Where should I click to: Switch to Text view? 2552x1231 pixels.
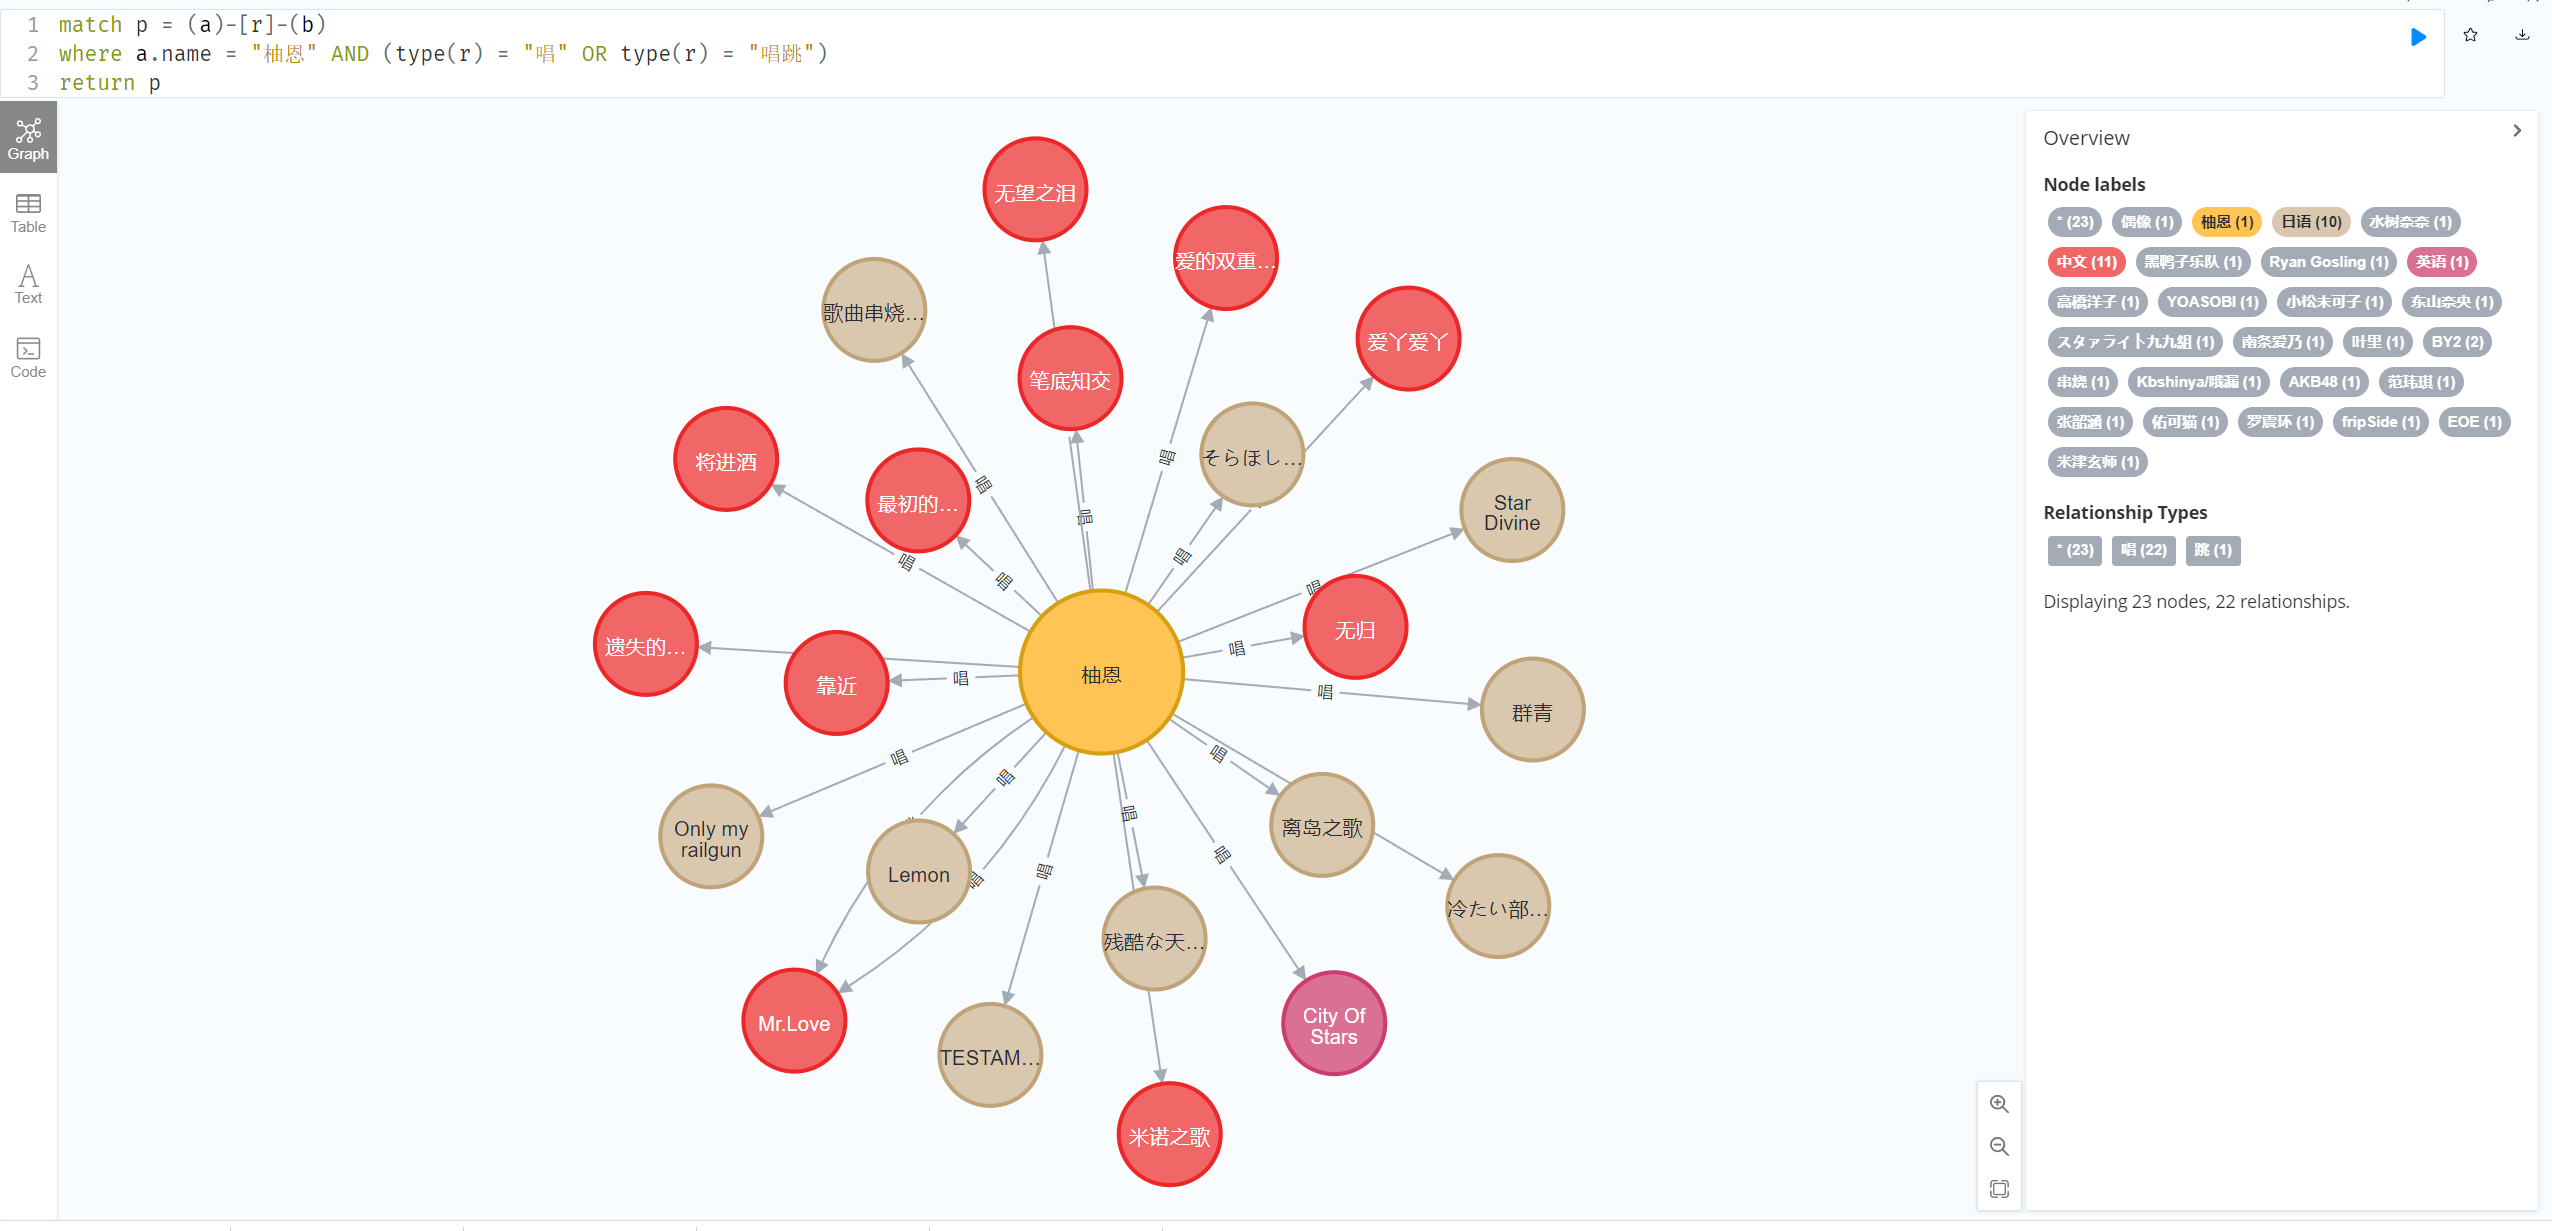[28, 284]
